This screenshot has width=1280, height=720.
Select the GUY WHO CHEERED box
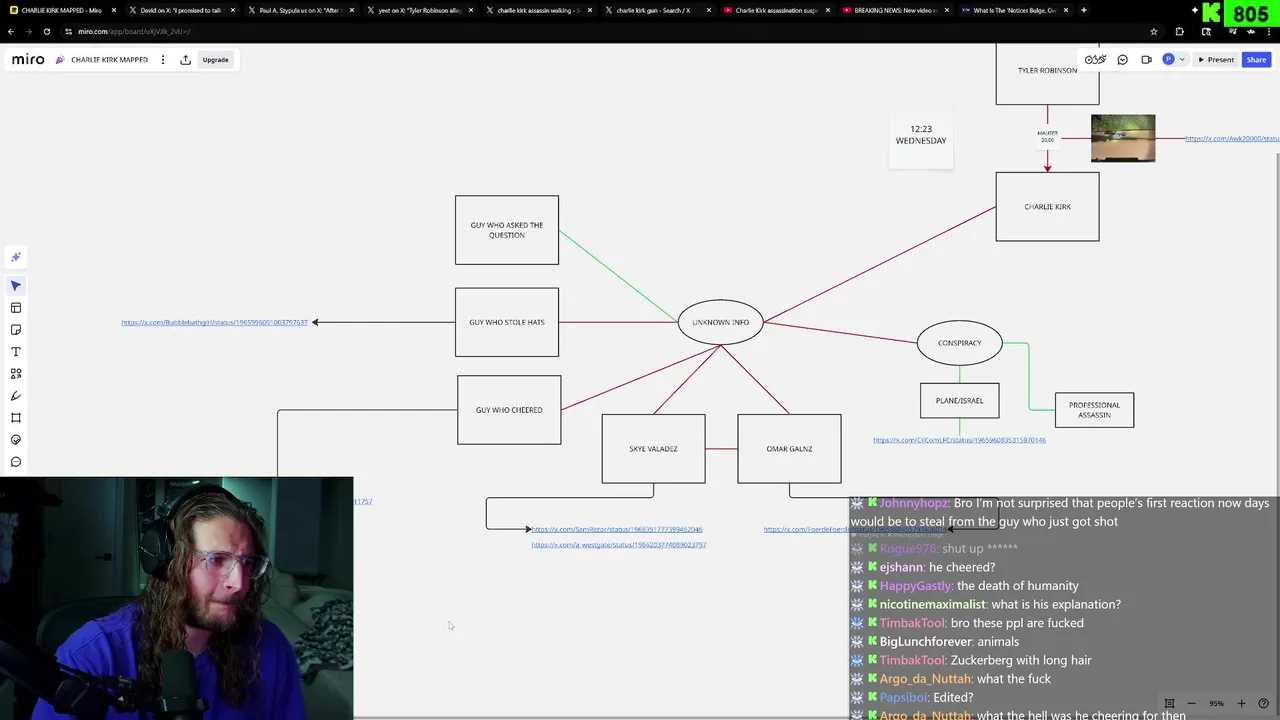pos(509,410)
